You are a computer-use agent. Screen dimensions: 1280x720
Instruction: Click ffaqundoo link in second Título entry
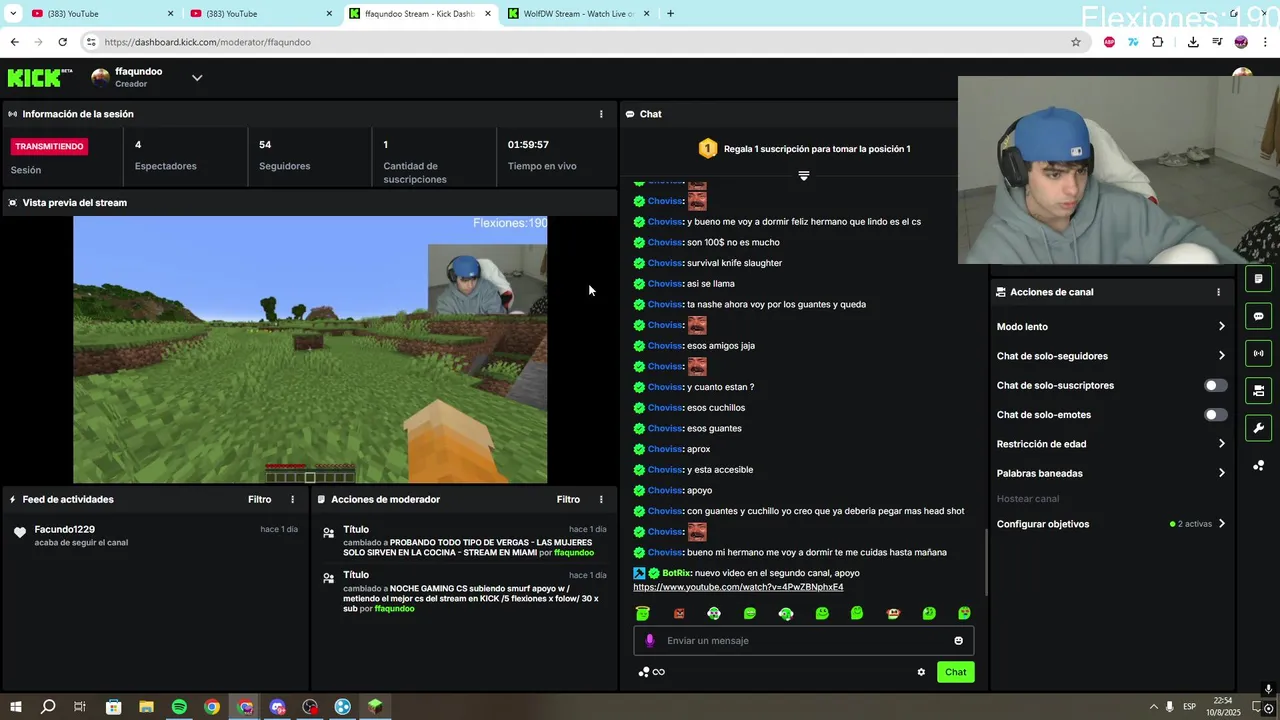point(394,609)
